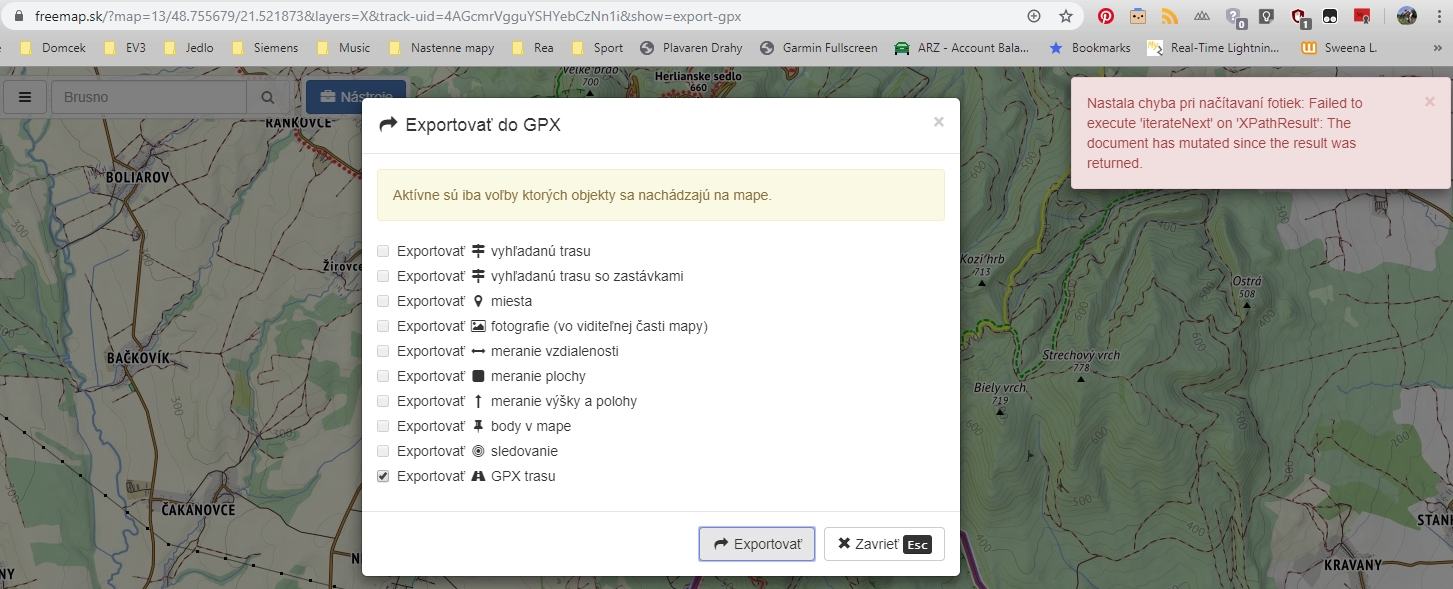
Task: Enable 'Exportovať miesta' checkbox
Action: pos(382,300)
